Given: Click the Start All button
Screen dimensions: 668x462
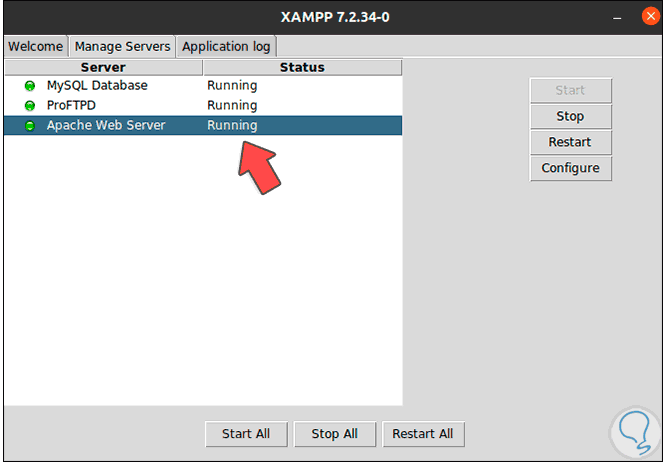Looking at the screenshot, I should (246, 434).
